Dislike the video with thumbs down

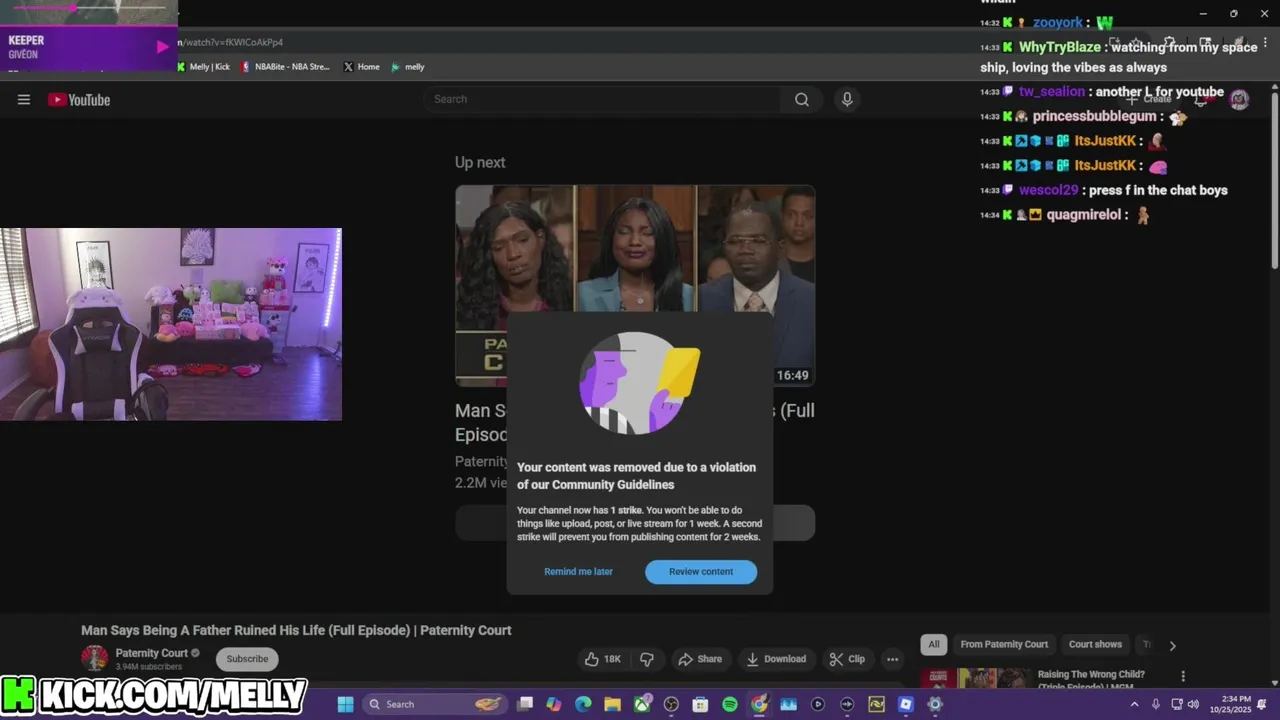pyautogui.click(x=647, y=659)
